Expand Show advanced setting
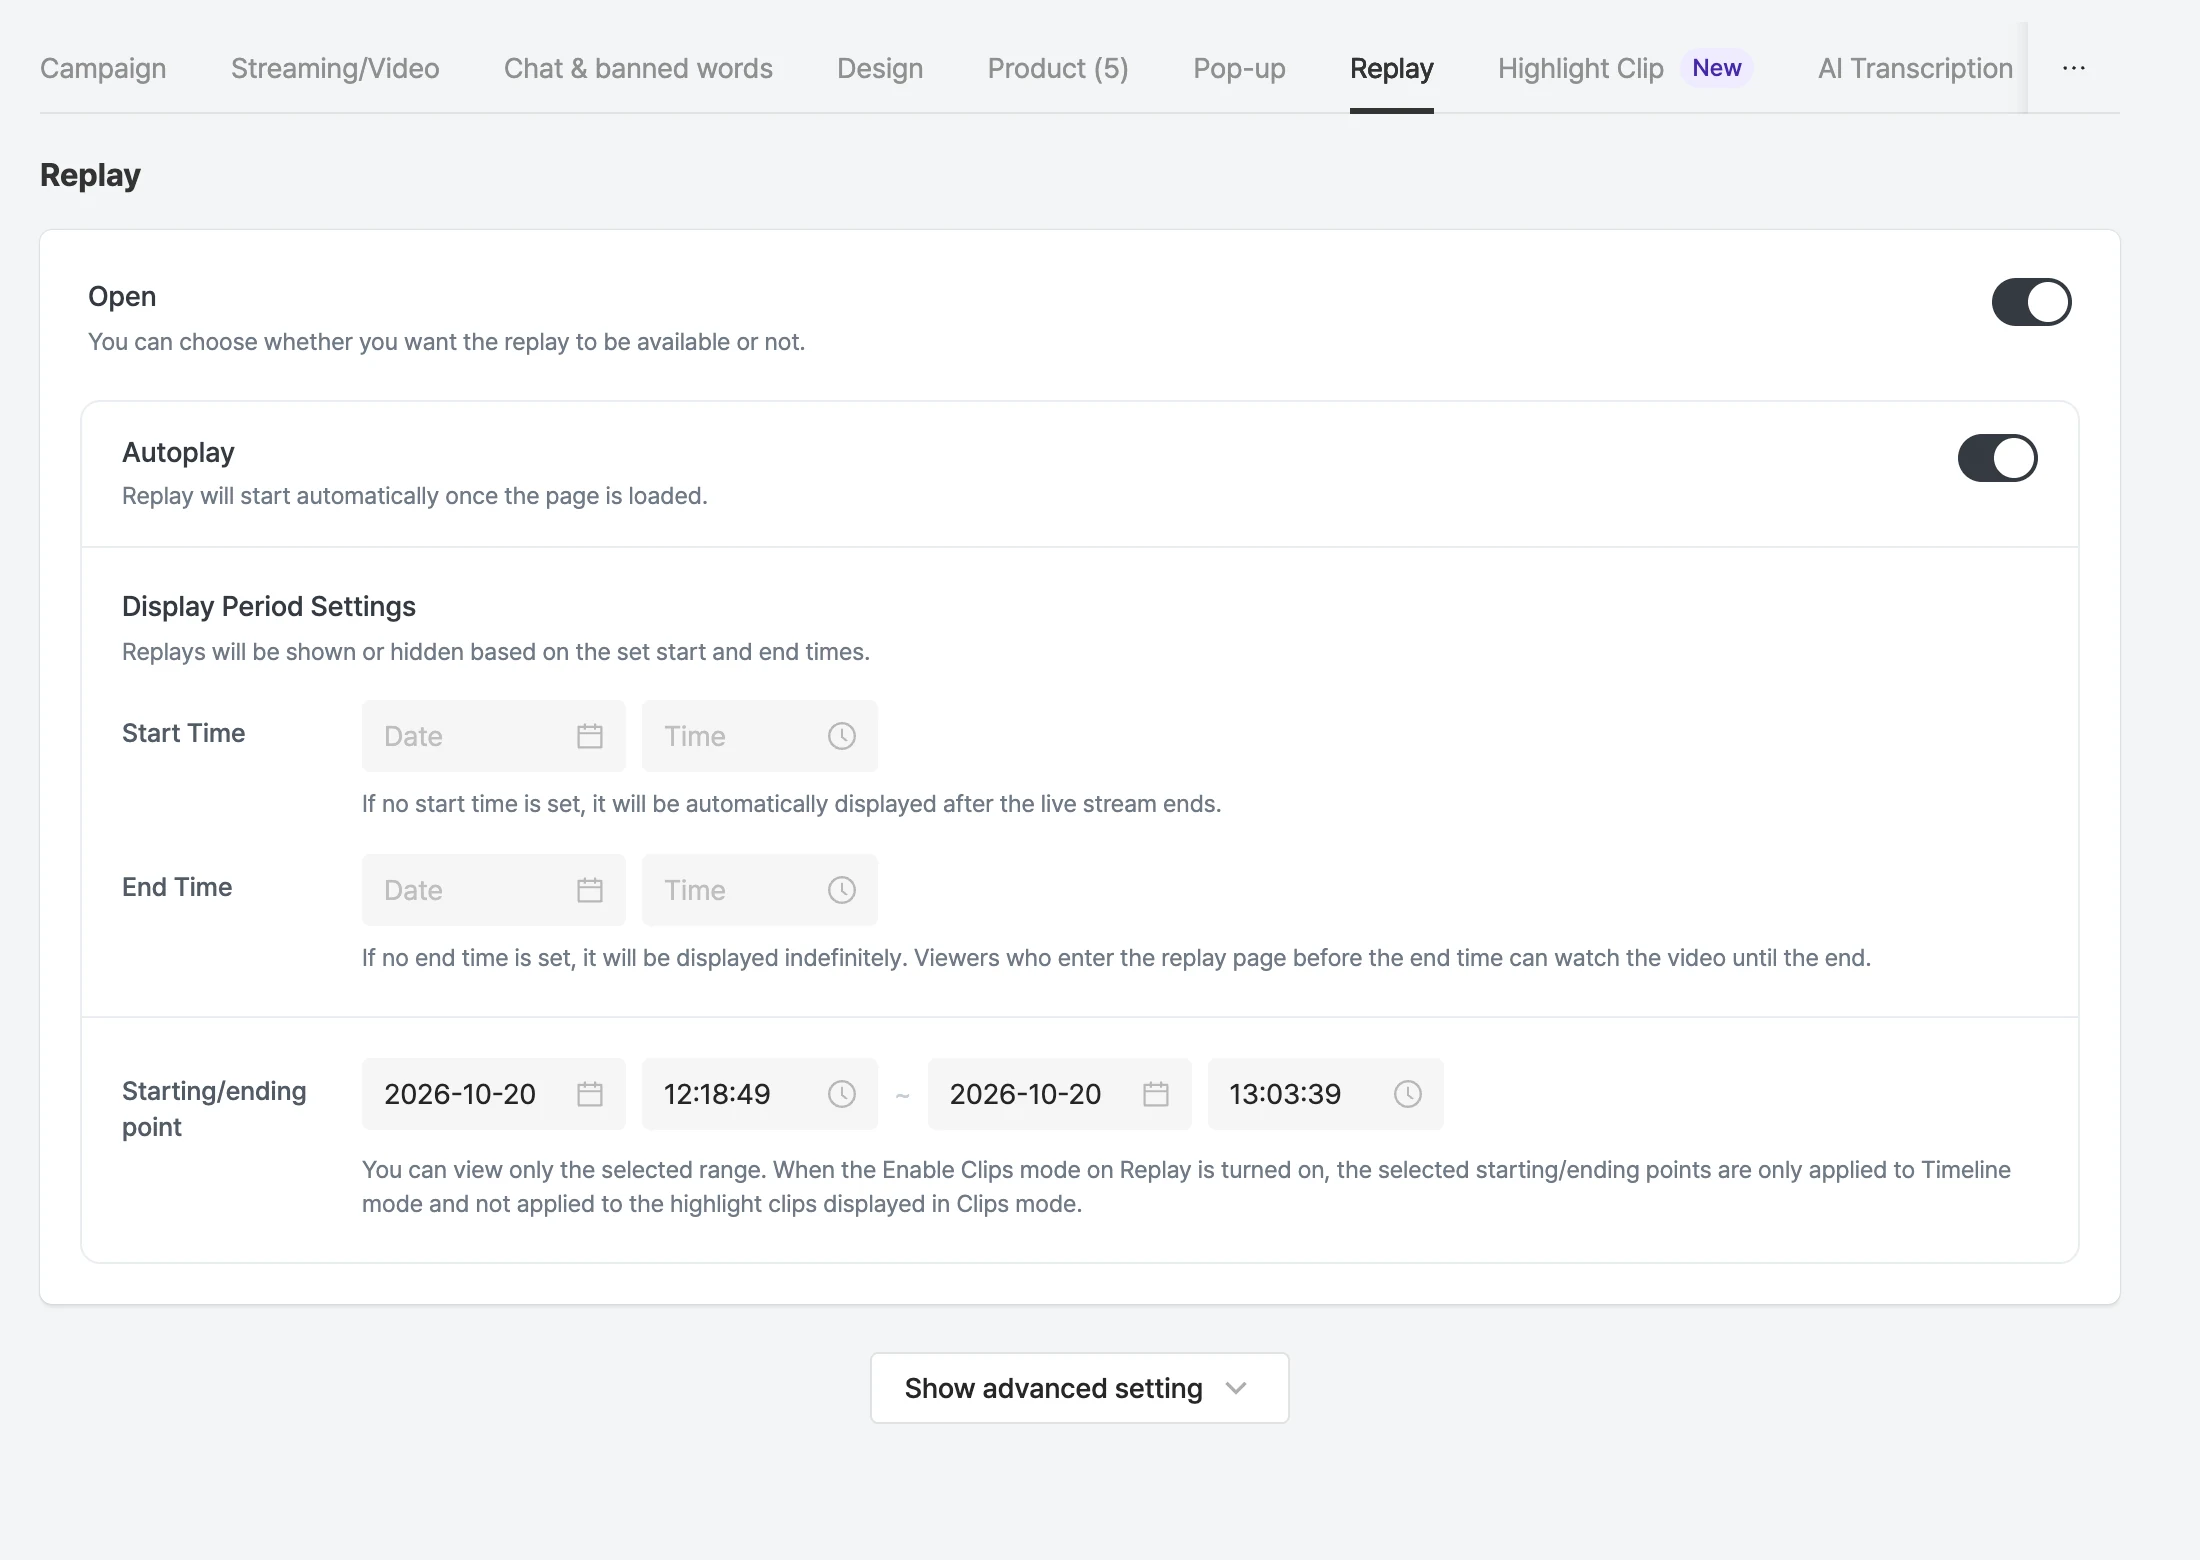 [1080, 1388]
